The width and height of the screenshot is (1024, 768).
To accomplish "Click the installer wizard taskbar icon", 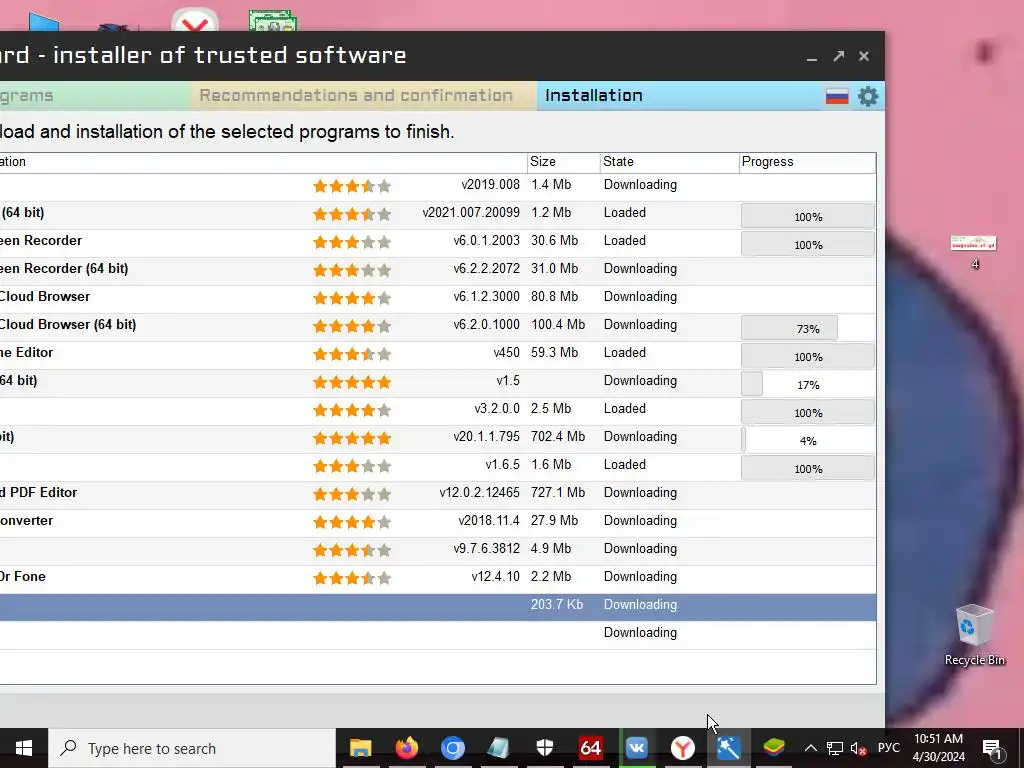I will tap(728, 748).
